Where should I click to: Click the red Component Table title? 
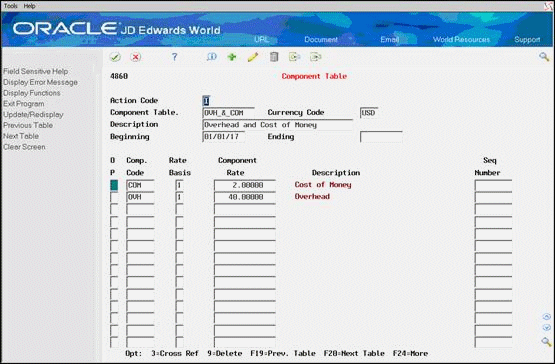click(x=314, y=76)
